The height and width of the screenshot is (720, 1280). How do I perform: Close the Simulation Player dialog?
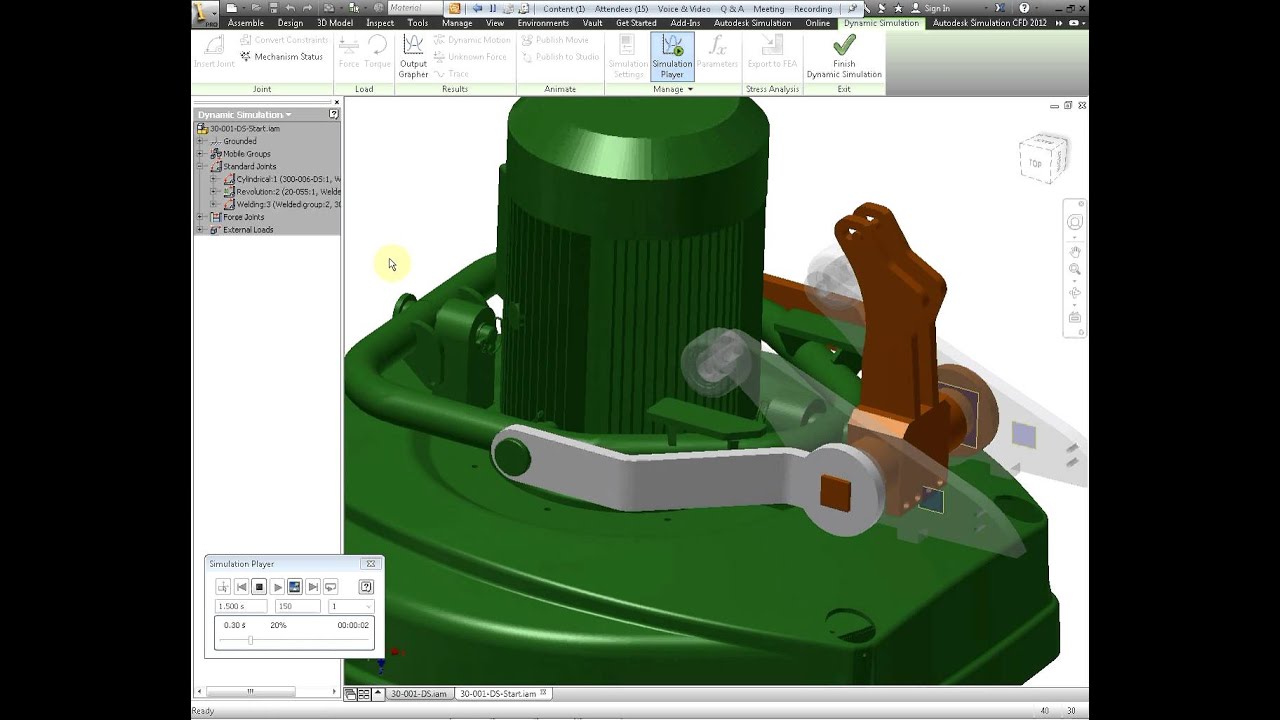click(370, 564)
